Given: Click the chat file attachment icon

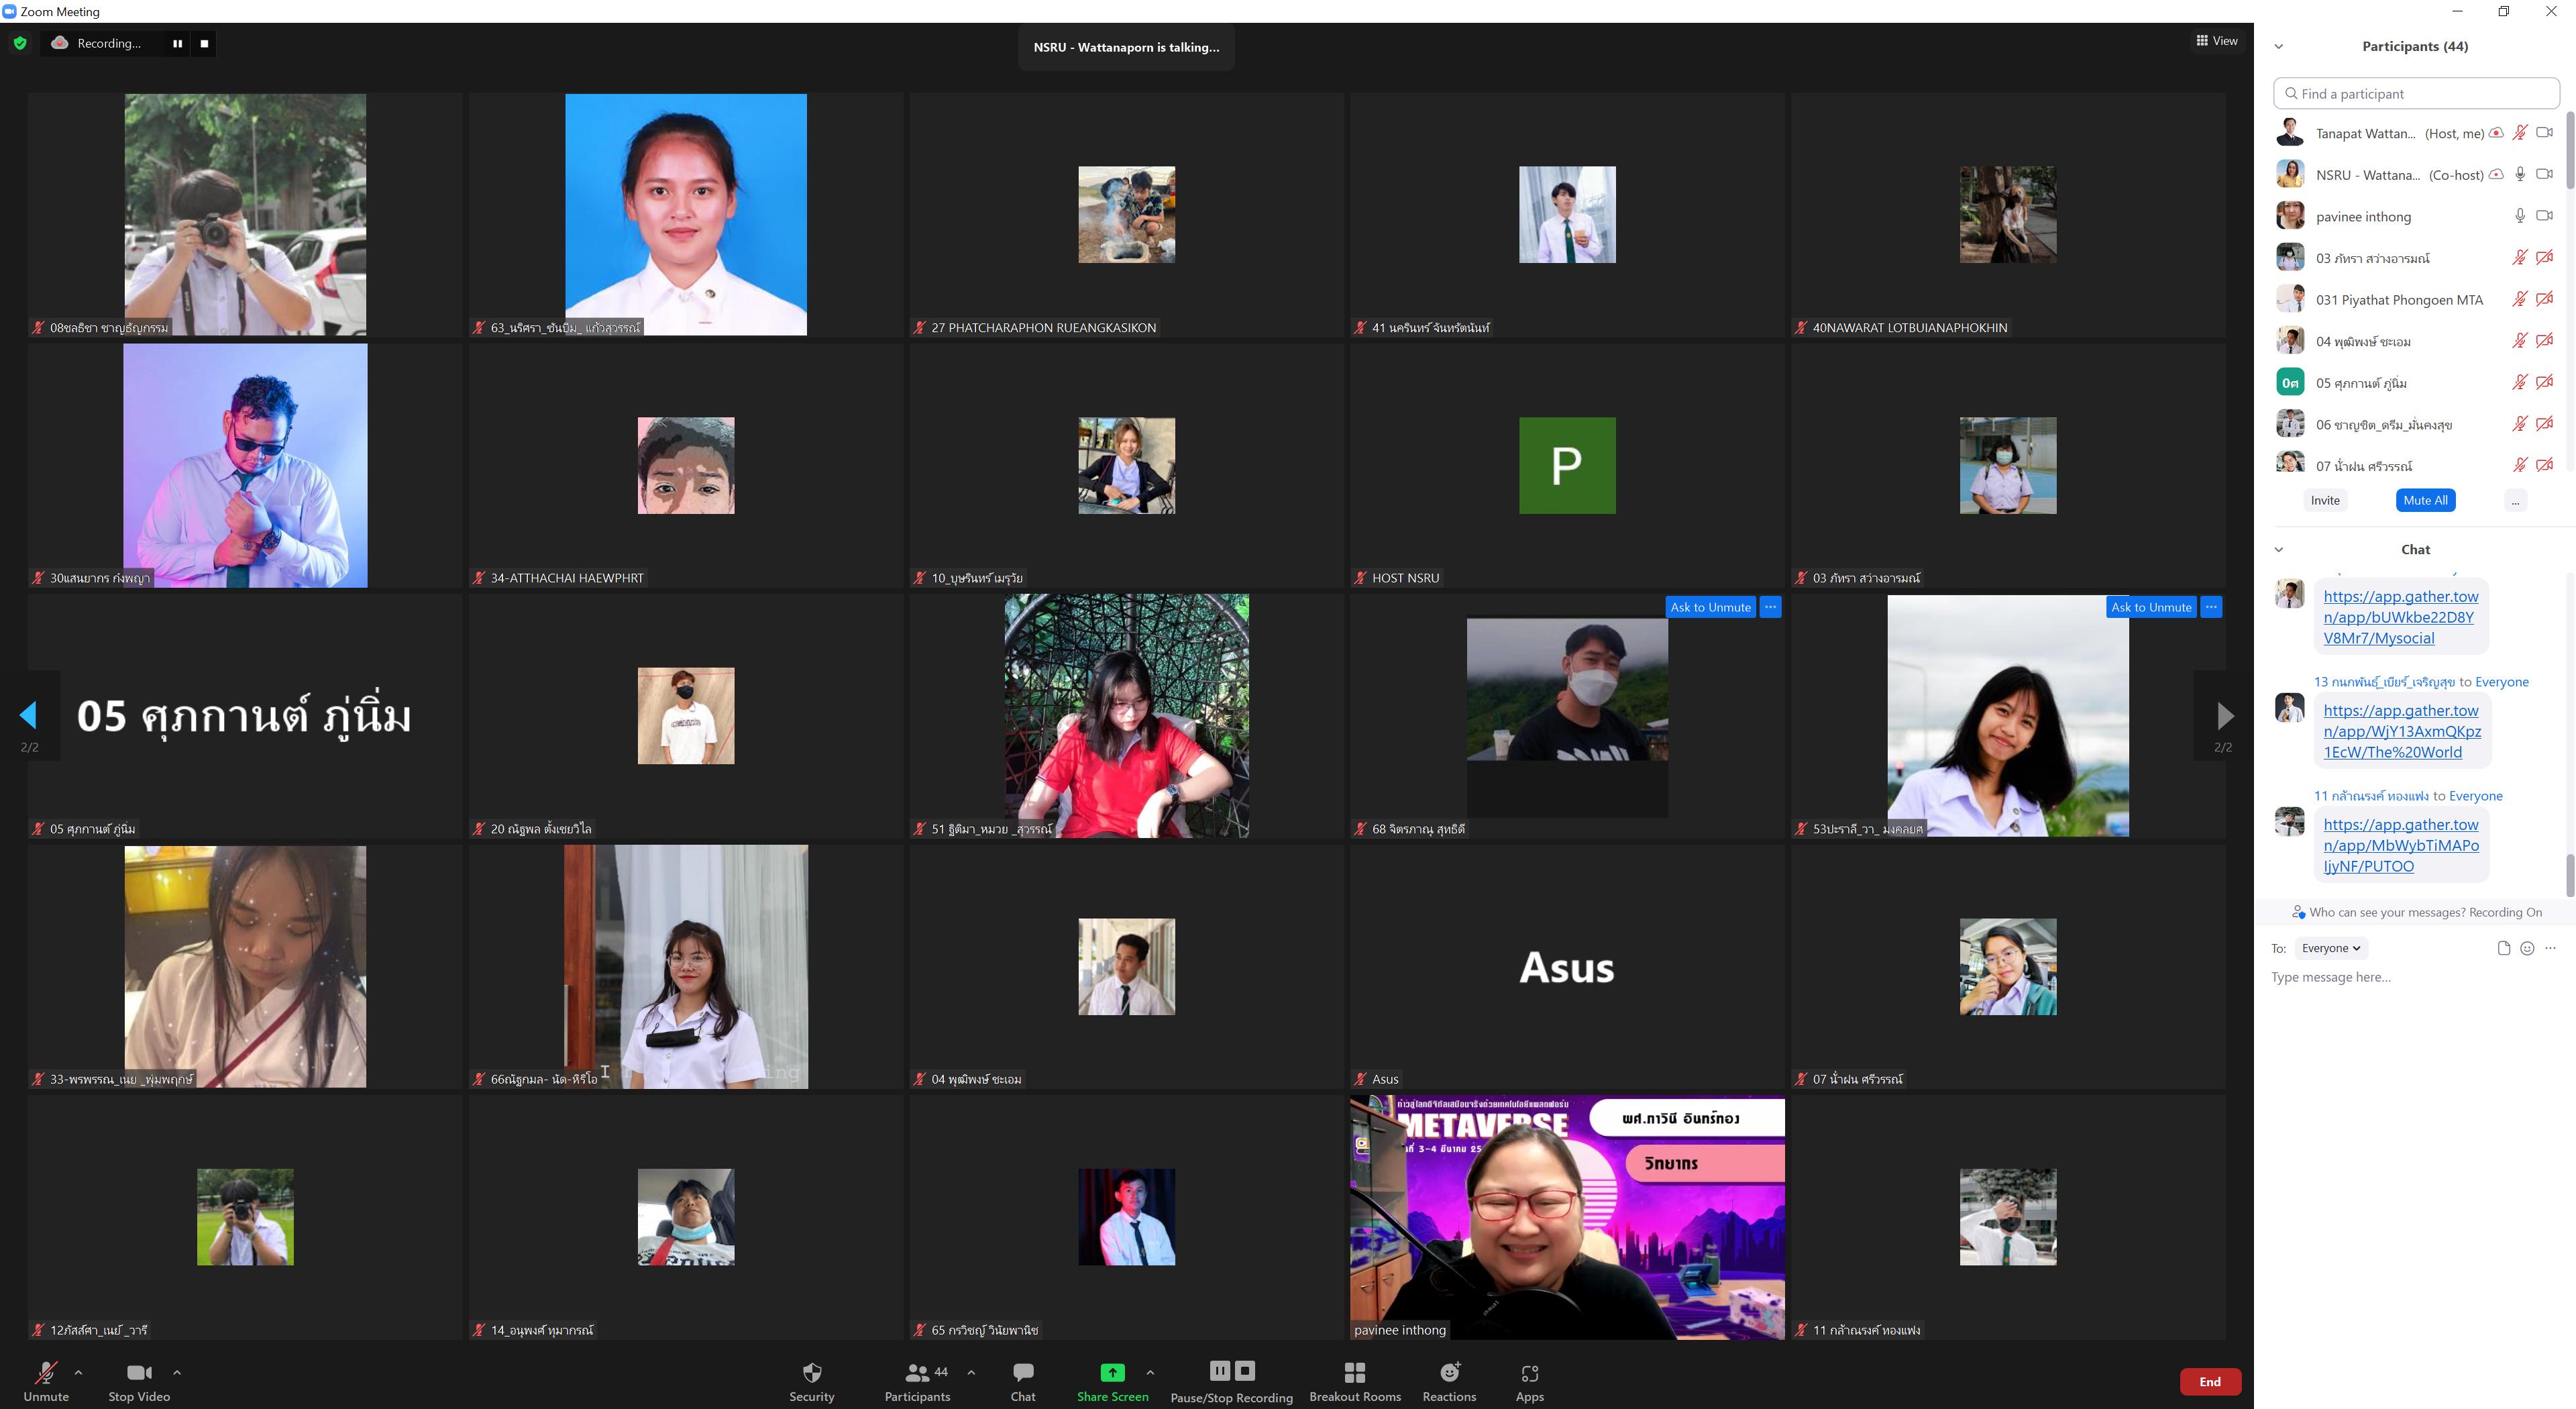Looking at the screenshot, I should click(2503, 948).
